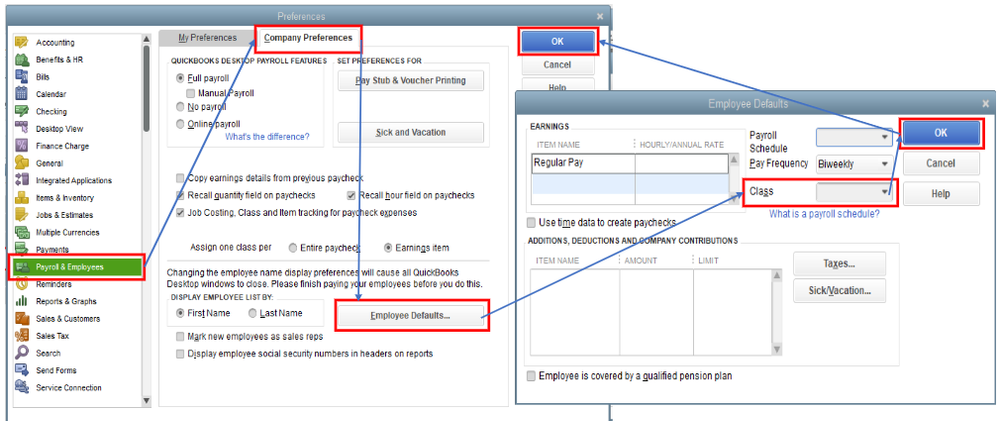This screenshot has width=999, height=421.
Task: Open the Multiple Currencies icon
Action: [22, 232]
